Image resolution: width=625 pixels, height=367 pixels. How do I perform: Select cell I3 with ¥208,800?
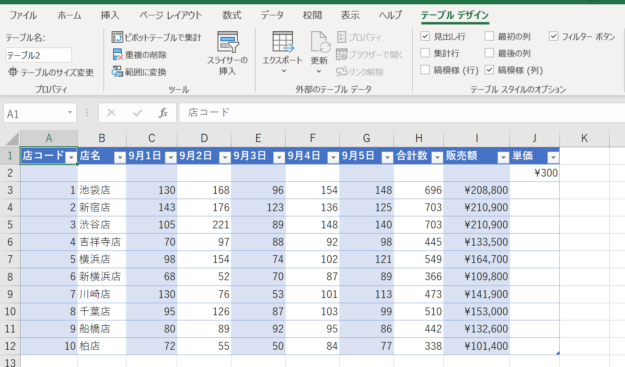coord(476,190)
